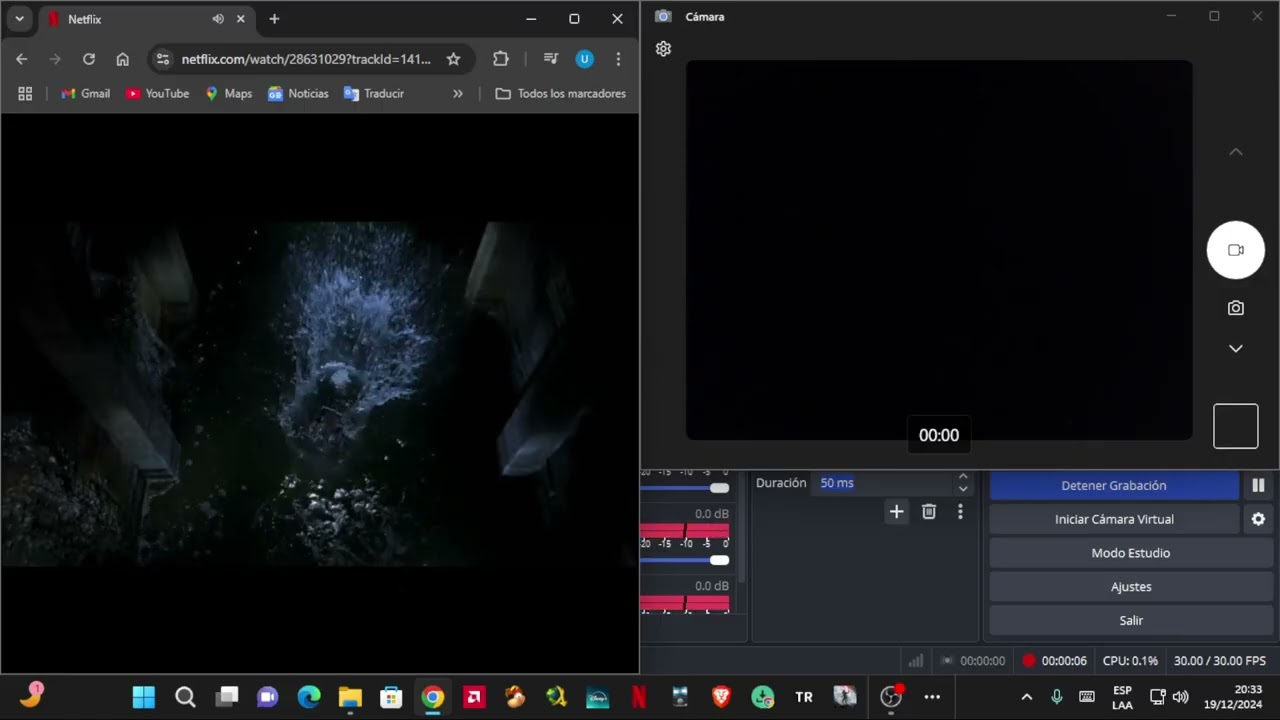1280x720 pixels.
Task: Click the OBS streaming time 00:00:00
Action: (982, 661)
